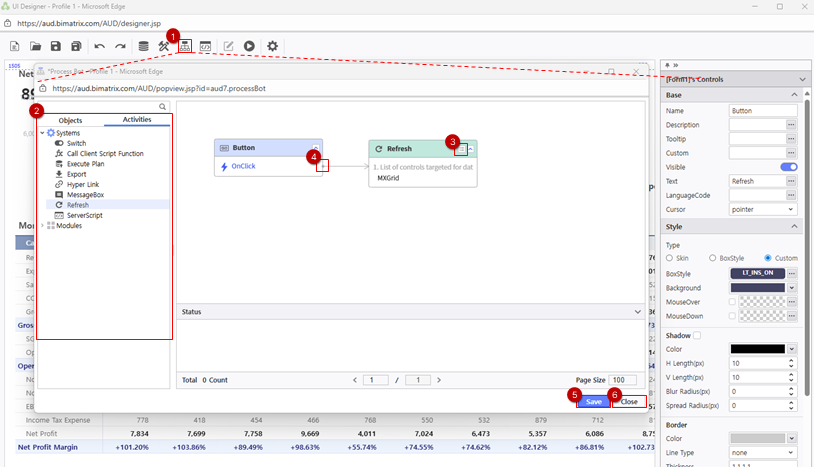Screen dimensions: 814x467
Task: Switch to the Objects tab
Action: click(70, 120)
